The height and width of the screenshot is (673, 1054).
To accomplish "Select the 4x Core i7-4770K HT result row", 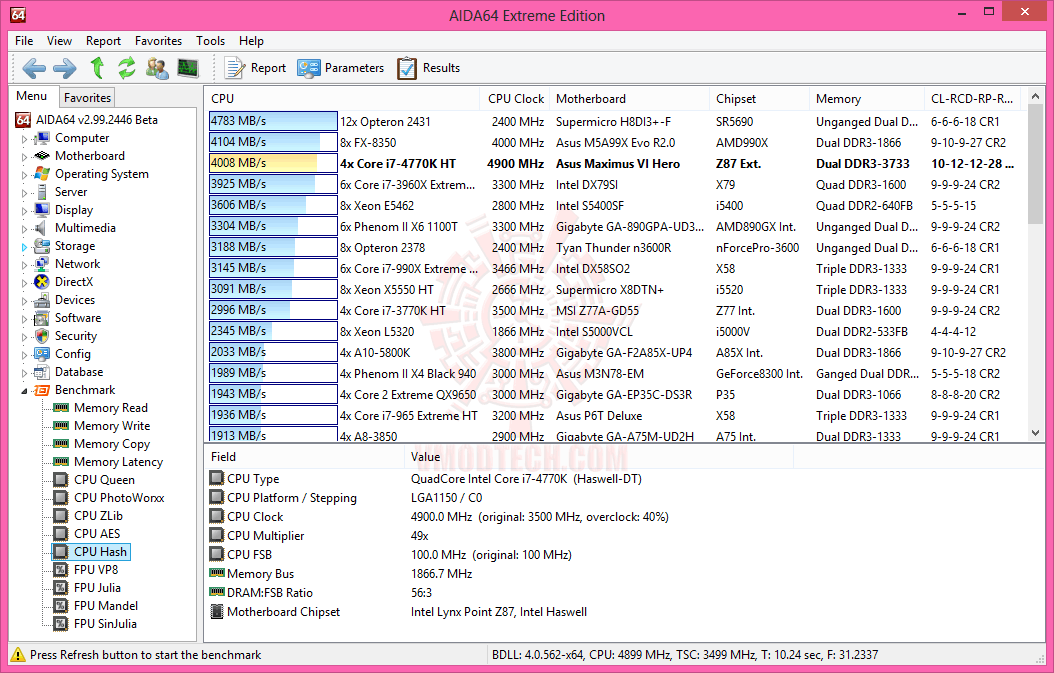I will (616, 163).
